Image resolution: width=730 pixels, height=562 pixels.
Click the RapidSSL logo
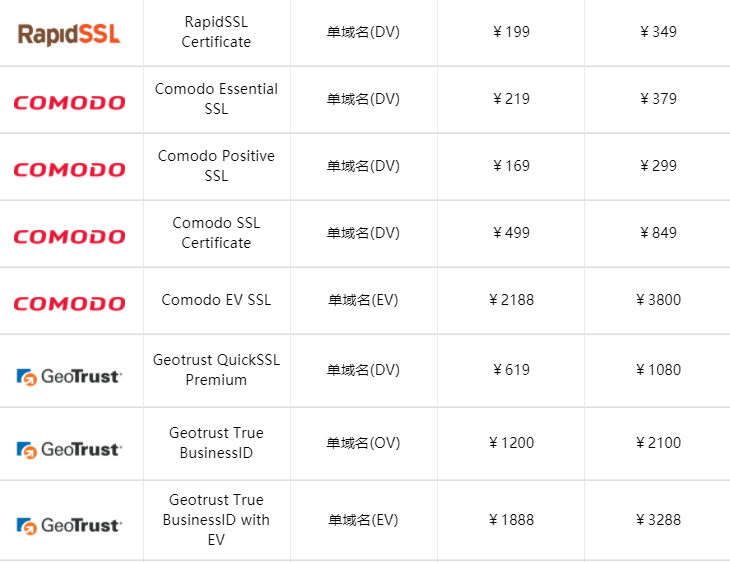(x=69, y=33)
